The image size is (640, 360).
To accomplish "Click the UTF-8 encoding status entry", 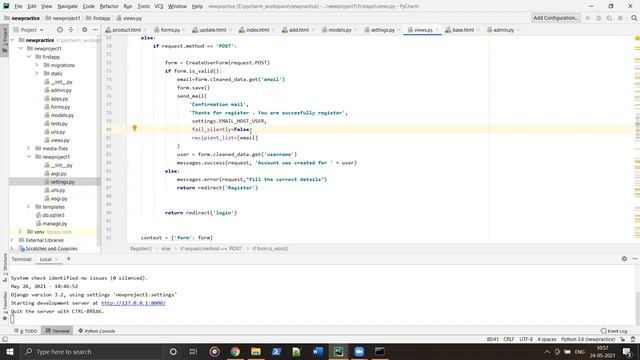I will click(x=526, y=339).
